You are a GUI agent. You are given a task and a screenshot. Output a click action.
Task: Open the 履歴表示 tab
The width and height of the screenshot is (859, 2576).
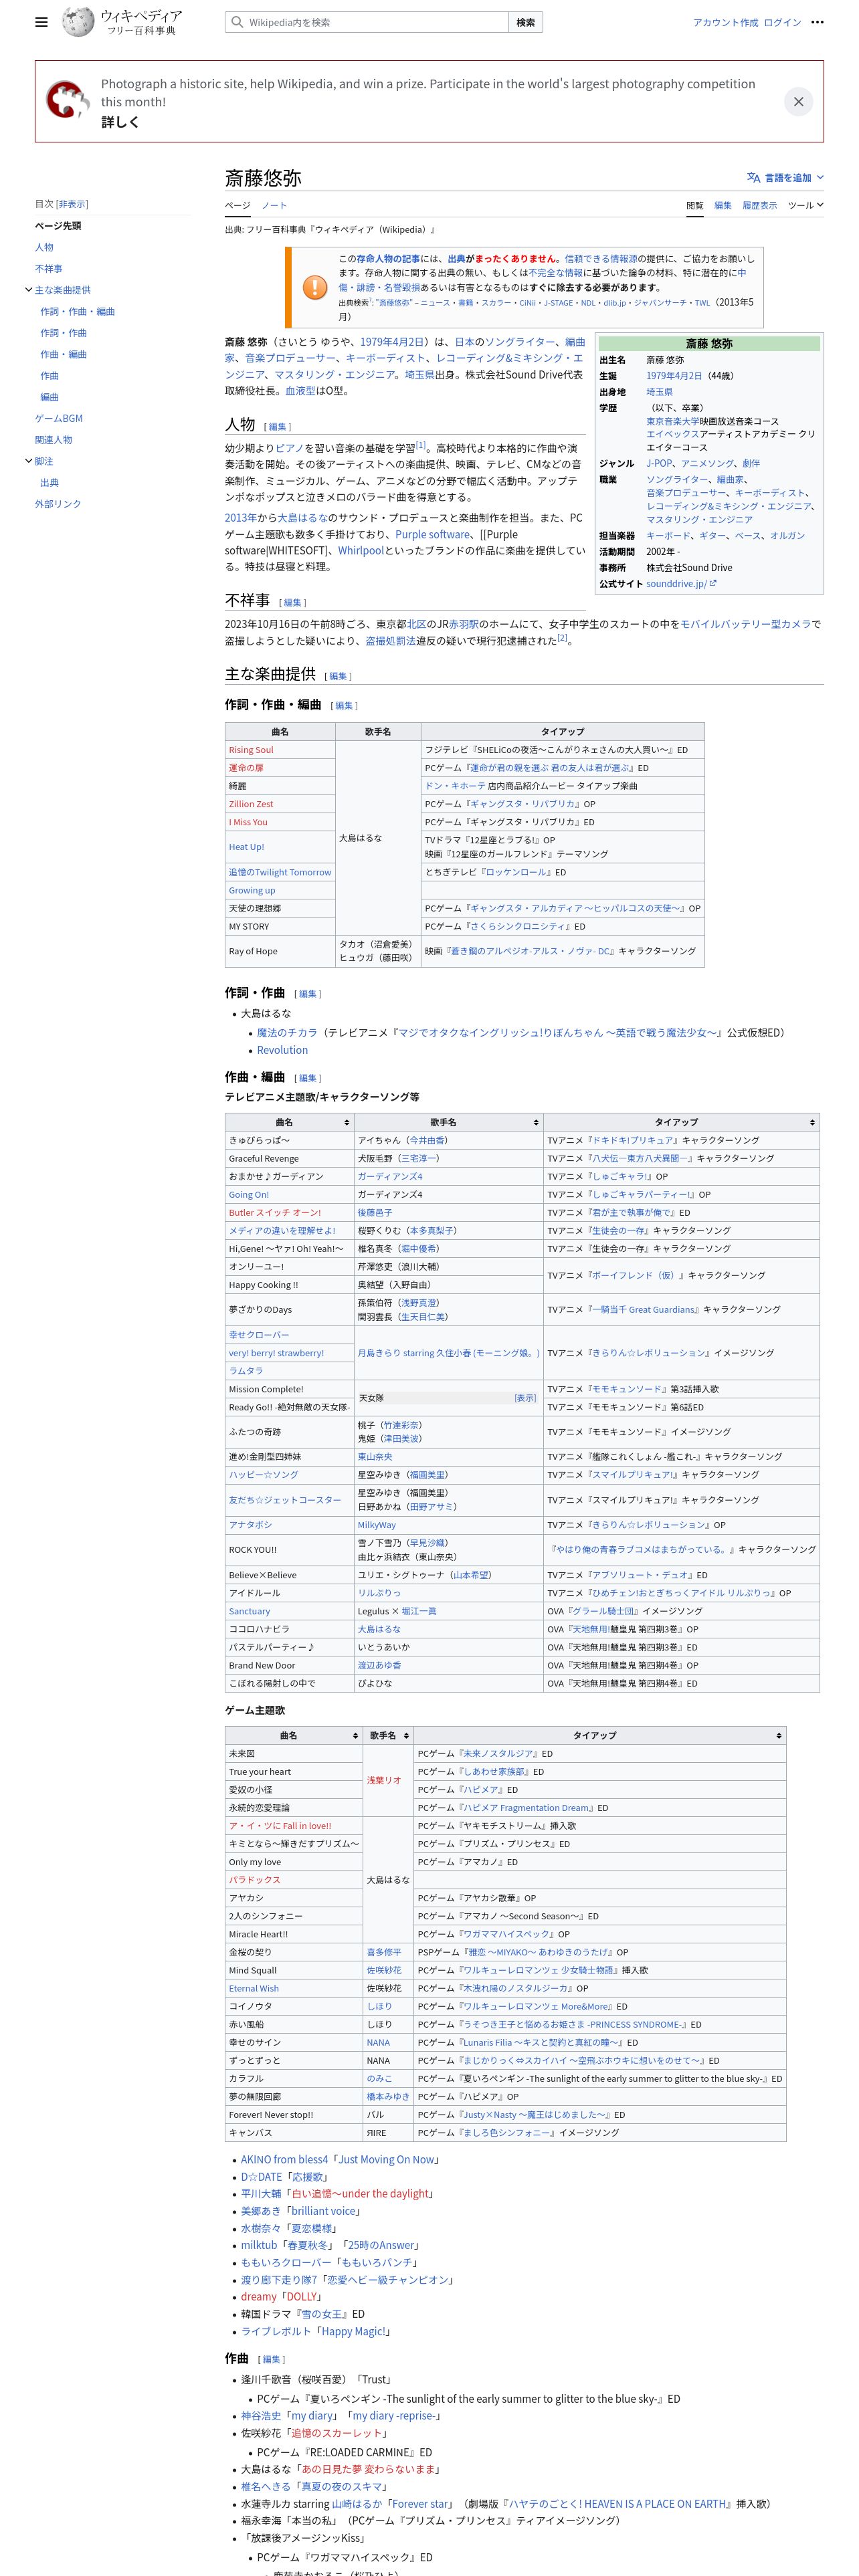click(759, 205)
